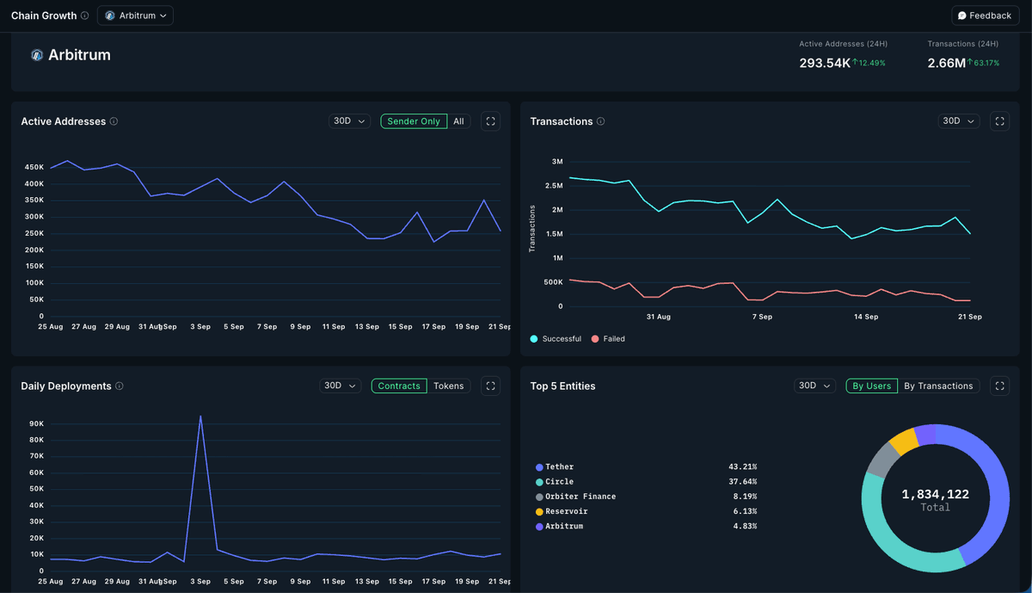
Task: Switch Top 5 Entities to By Transactions
Action: tap(938, 386)
